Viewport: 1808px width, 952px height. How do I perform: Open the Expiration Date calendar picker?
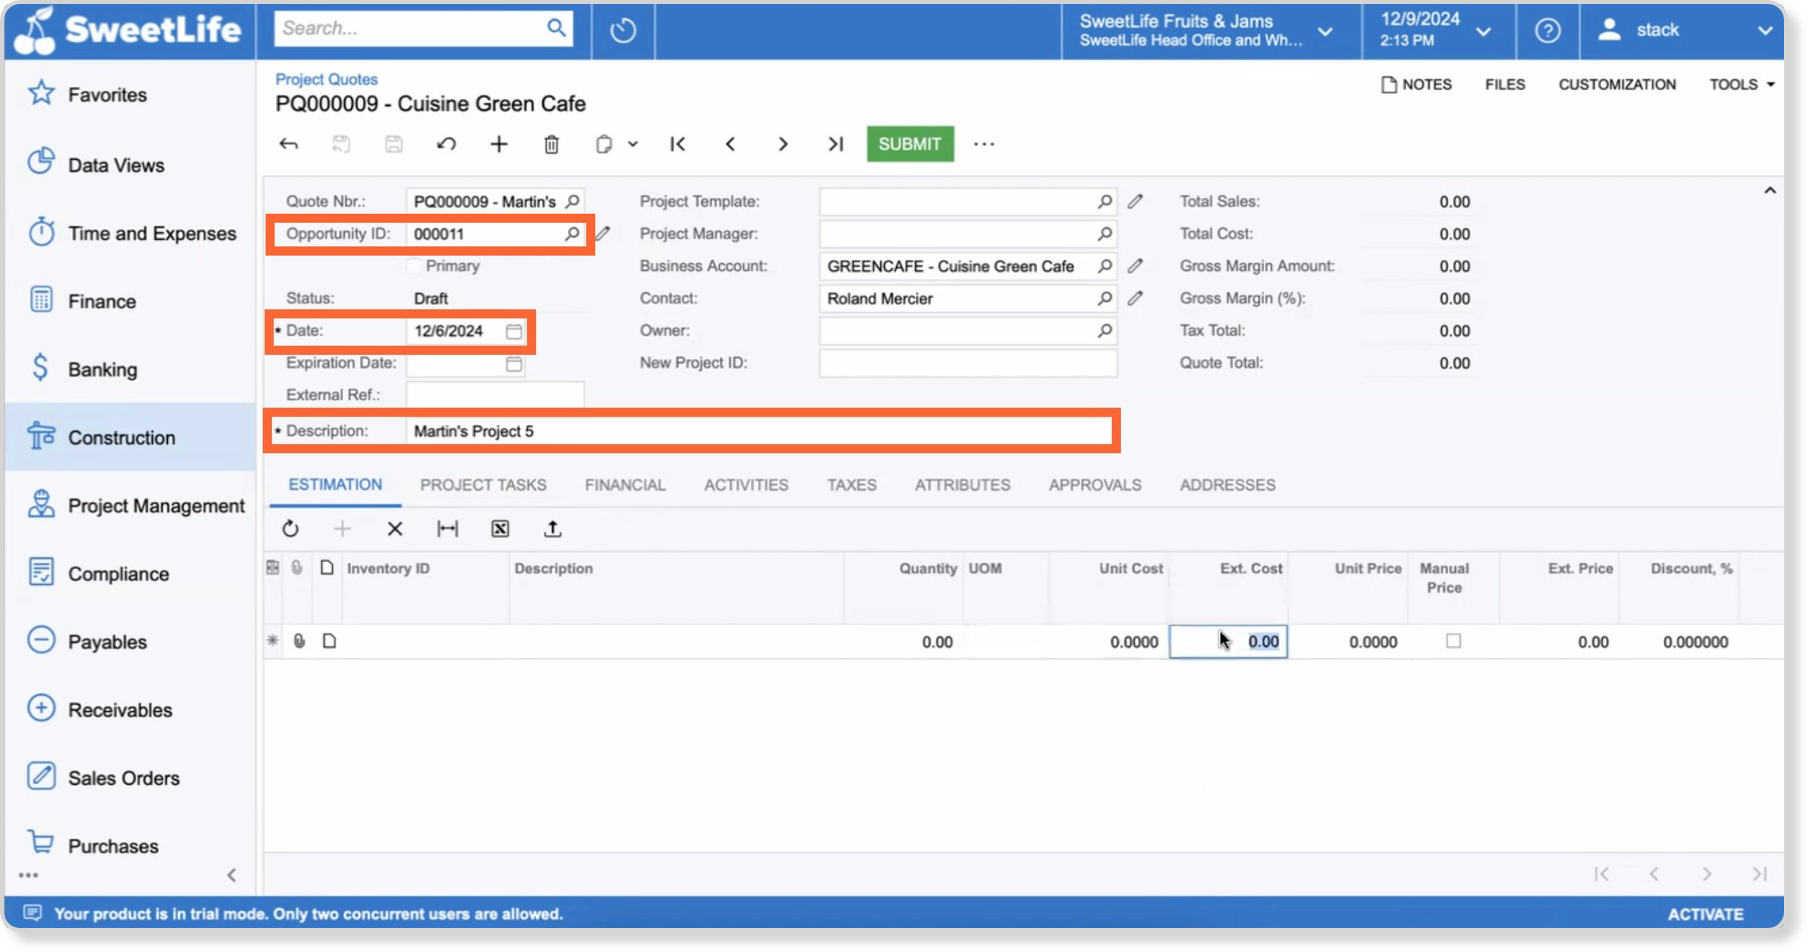[x=514, y=364]
